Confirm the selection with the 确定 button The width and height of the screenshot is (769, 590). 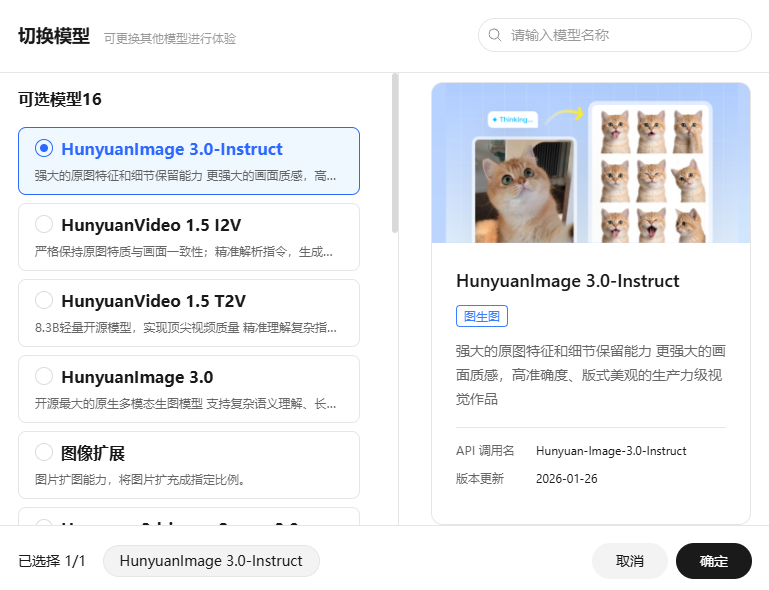click(713, 561)
